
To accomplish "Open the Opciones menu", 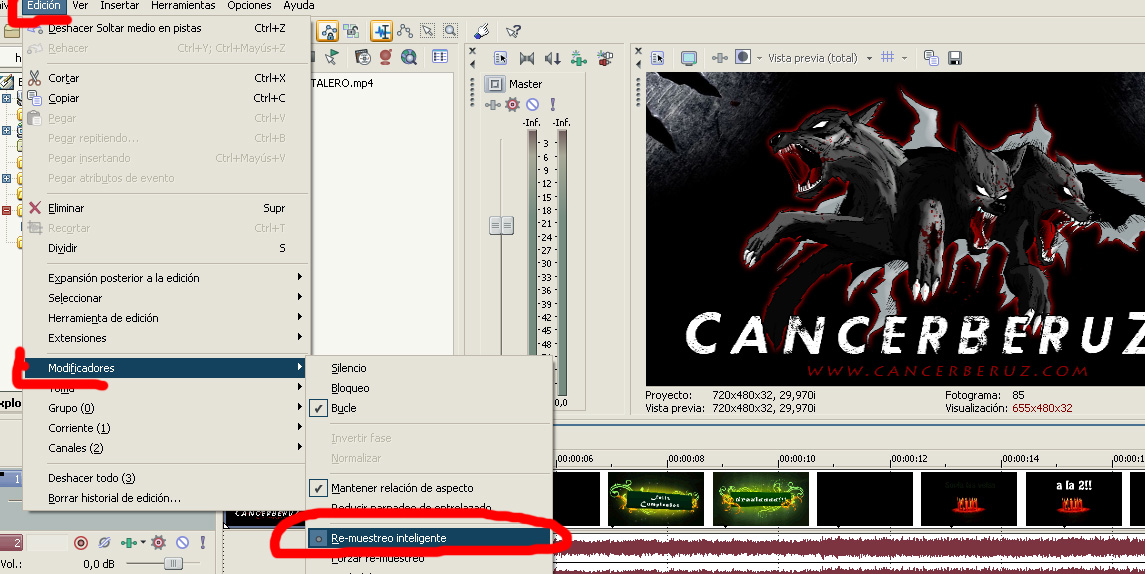I will 250,6.
